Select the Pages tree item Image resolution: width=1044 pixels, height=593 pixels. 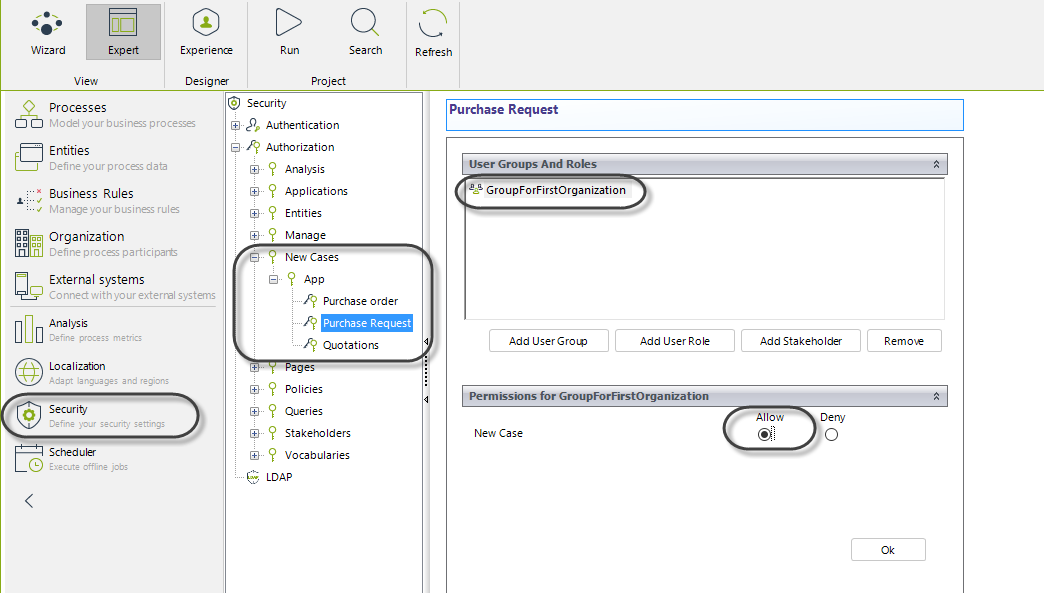point(300,367)
